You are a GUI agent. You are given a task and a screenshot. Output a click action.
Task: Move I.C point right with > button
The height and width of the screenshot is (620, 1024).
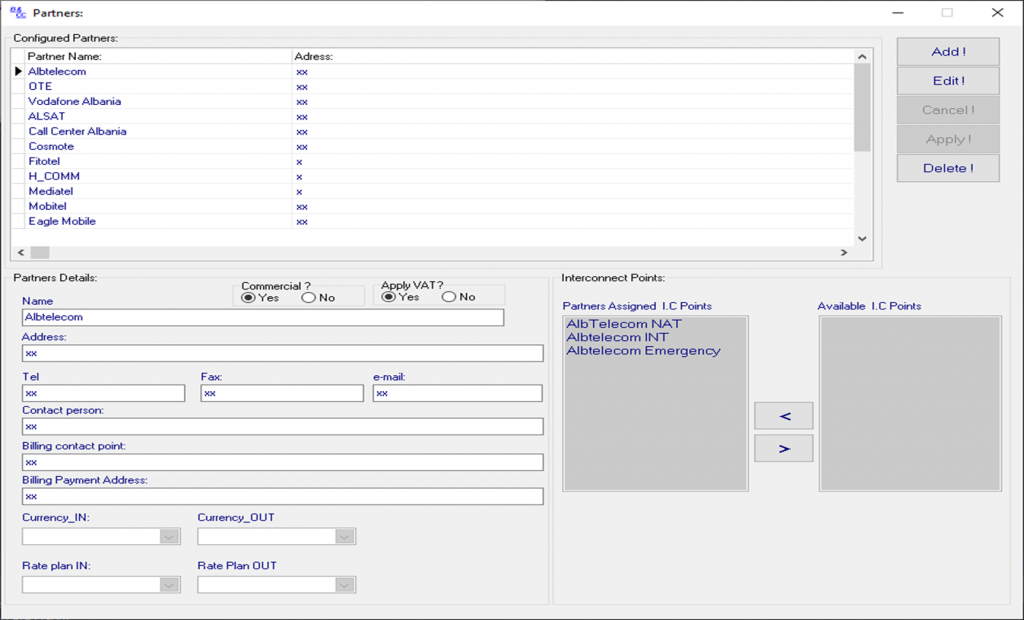click(784, 449)
